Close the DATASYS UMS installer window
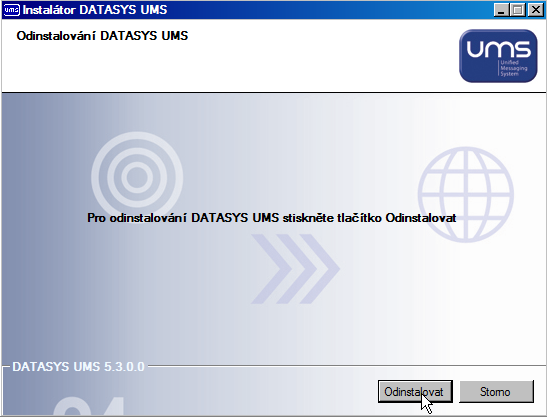 click(535, 10)
